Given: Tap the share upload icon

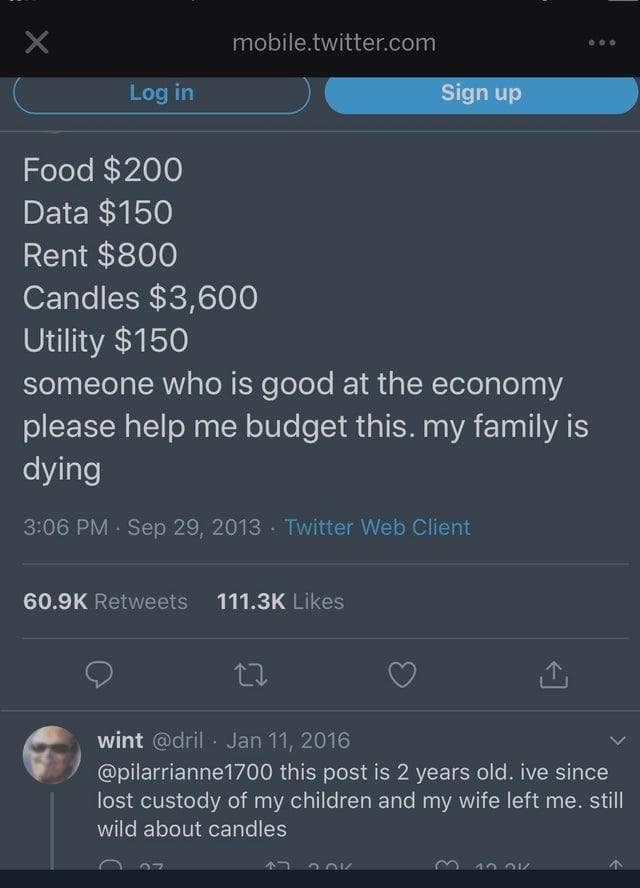Looking at the screenshot, I should point(554,674).
